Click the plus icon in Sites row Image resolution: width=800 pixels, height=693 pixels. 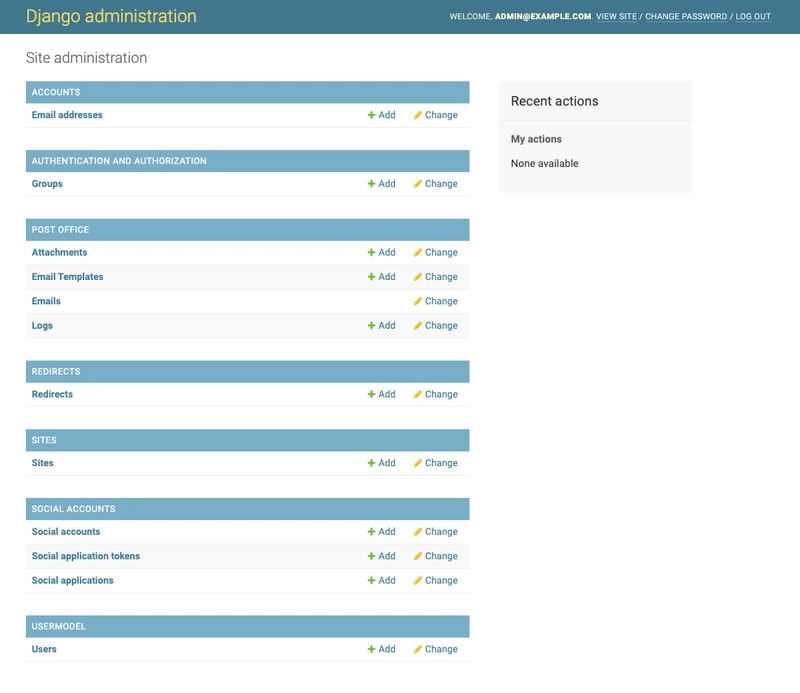[371, 463]
